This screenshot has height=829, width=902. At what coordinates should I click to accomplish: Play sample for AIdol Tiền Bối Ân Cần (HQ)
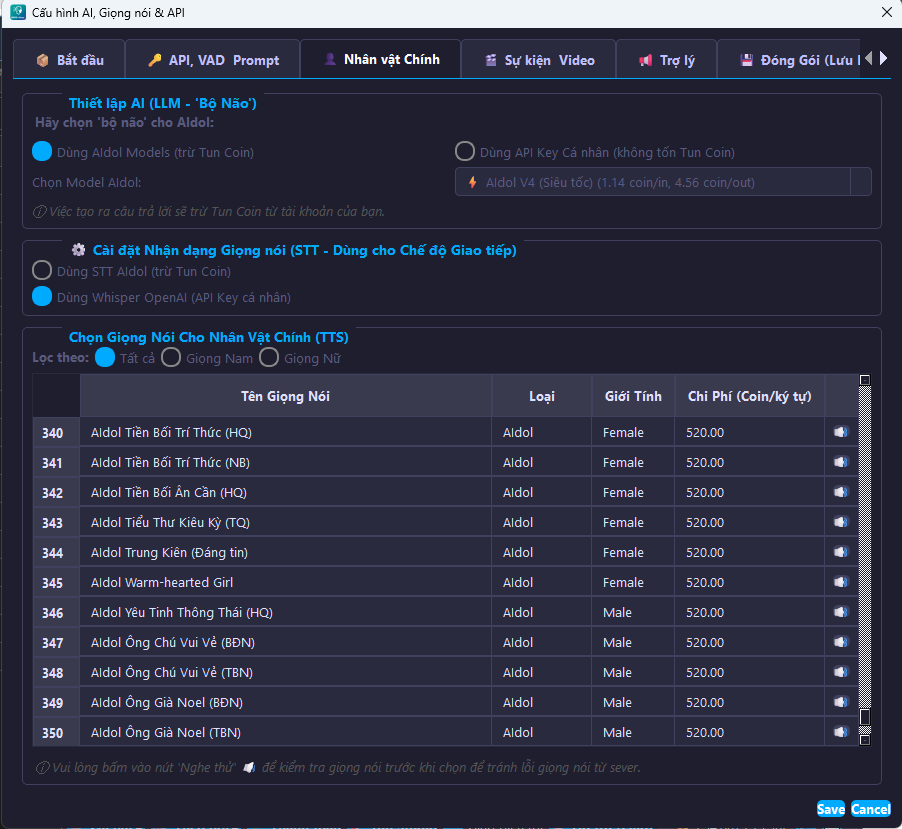(x=841, y=492)
